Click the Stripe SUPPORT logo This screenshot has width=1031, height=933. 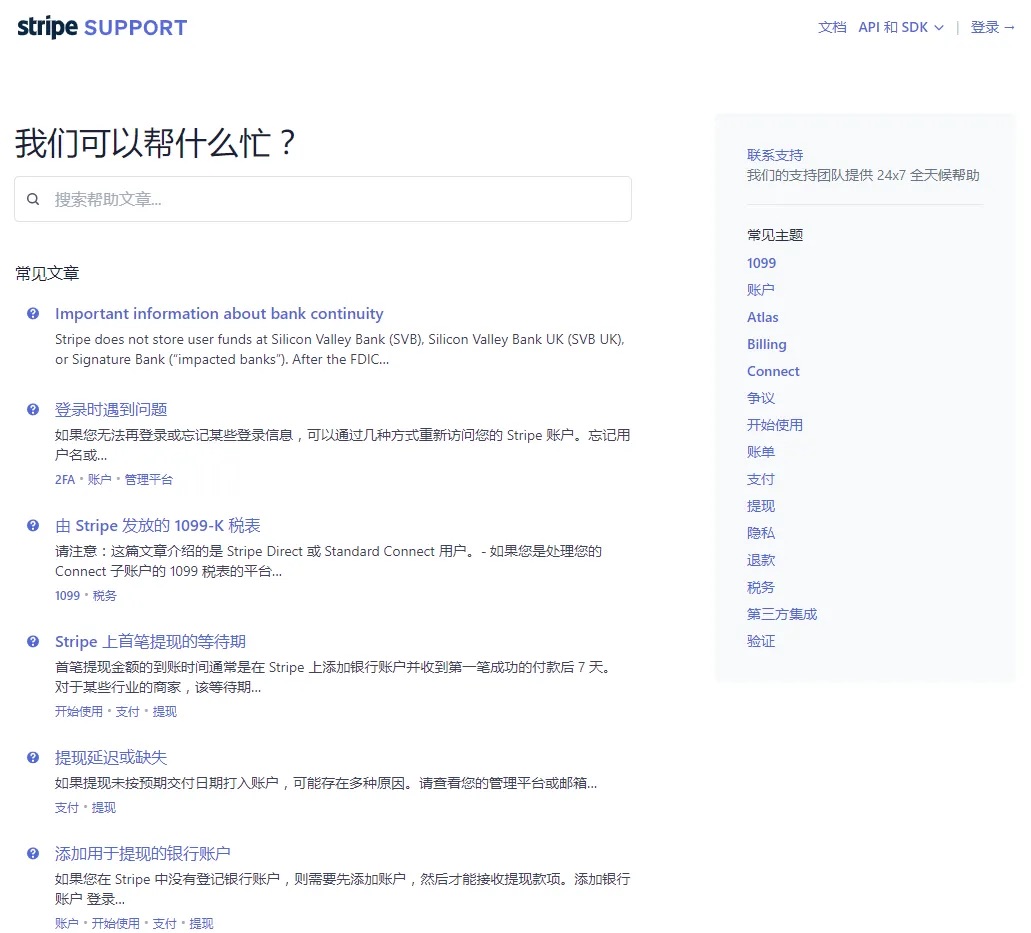point(100,27)
